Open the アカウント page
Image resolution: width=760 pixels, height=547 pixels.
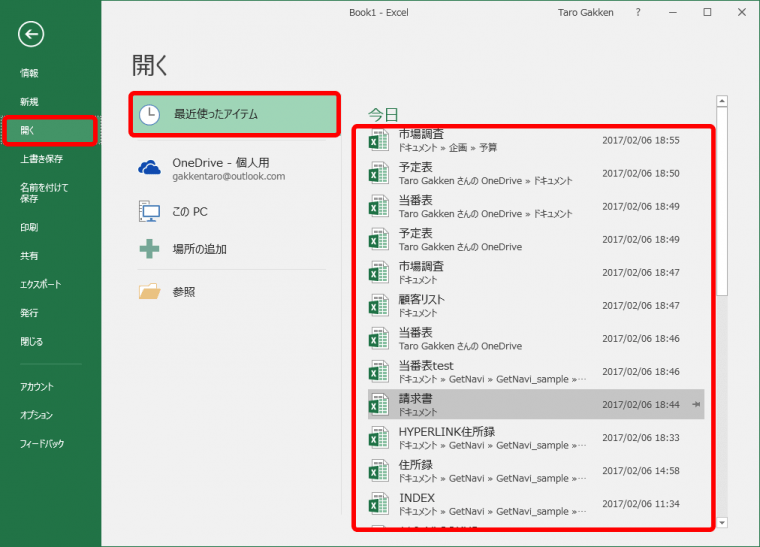pyautogui.click(x=37, y=387)
